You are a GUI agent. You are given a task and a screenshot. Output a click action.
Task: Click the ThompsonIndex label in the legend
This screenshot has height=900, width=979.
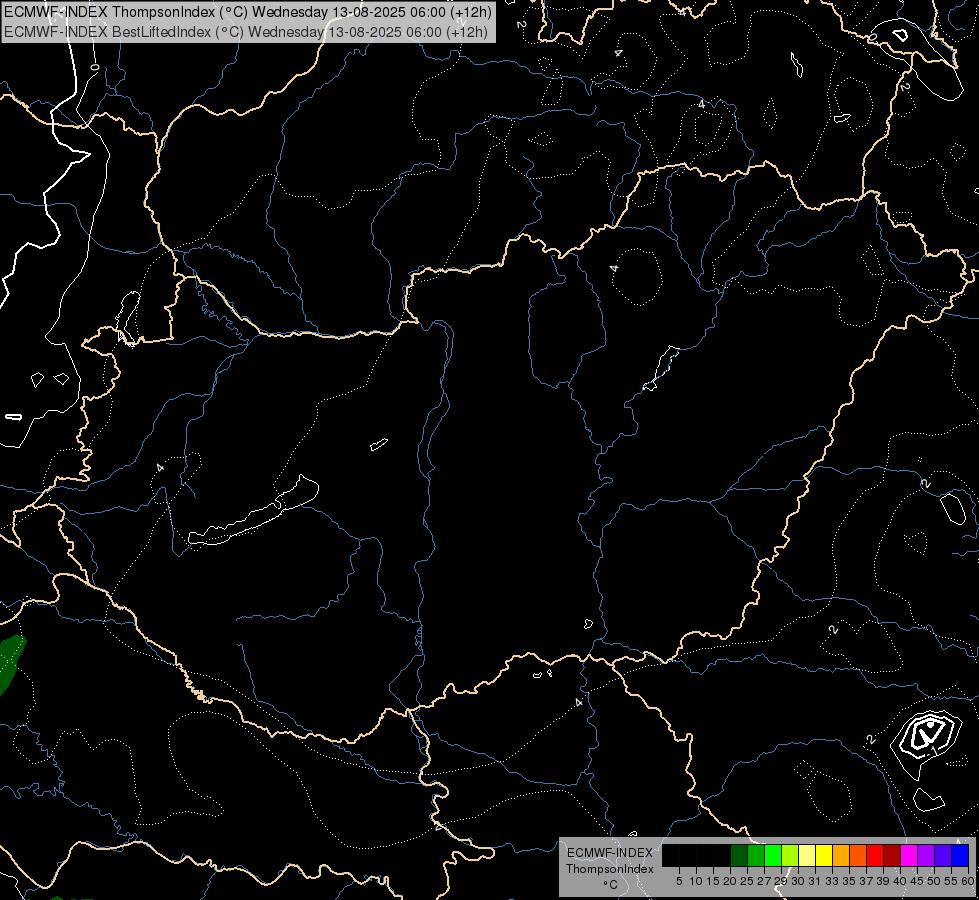click(609, 869)
